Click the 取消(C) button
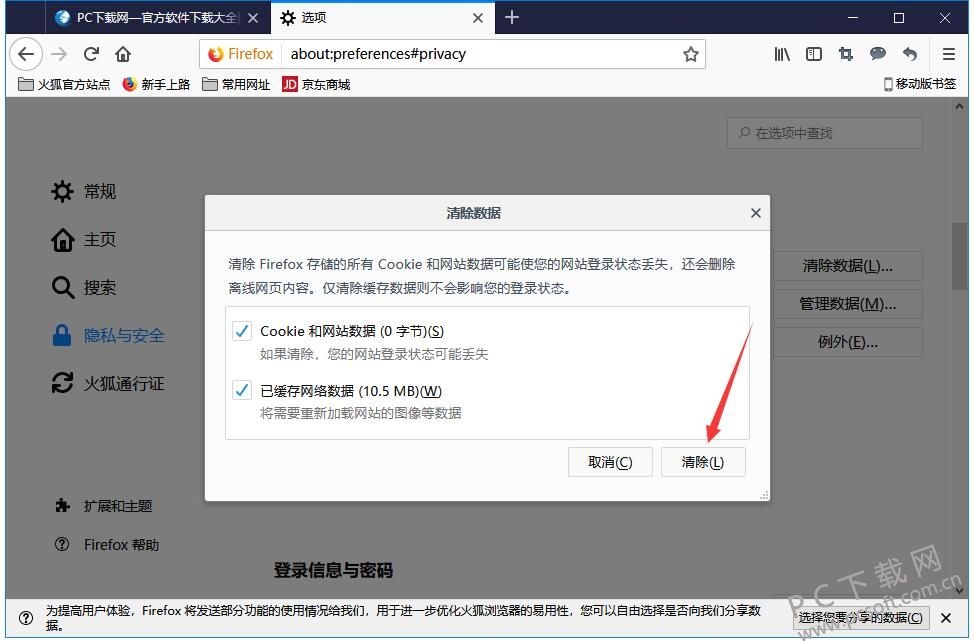Viewport: 974px width, 643px height. (x=610, y=462)
